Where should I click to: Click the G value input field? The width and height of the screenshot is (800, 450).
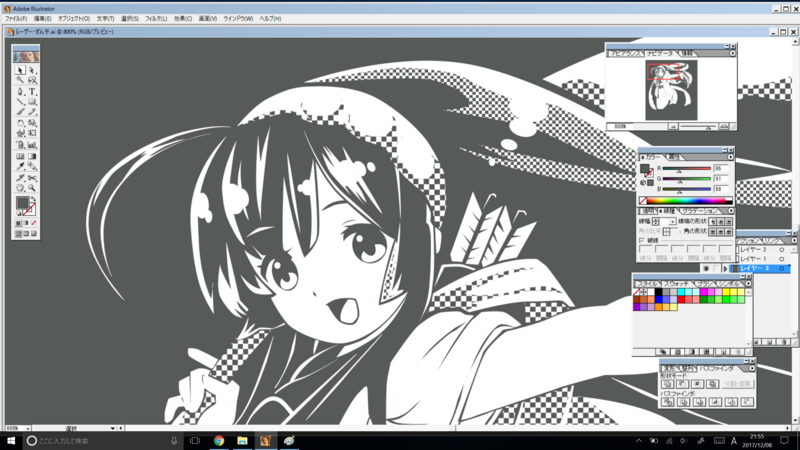coord(721,179)
